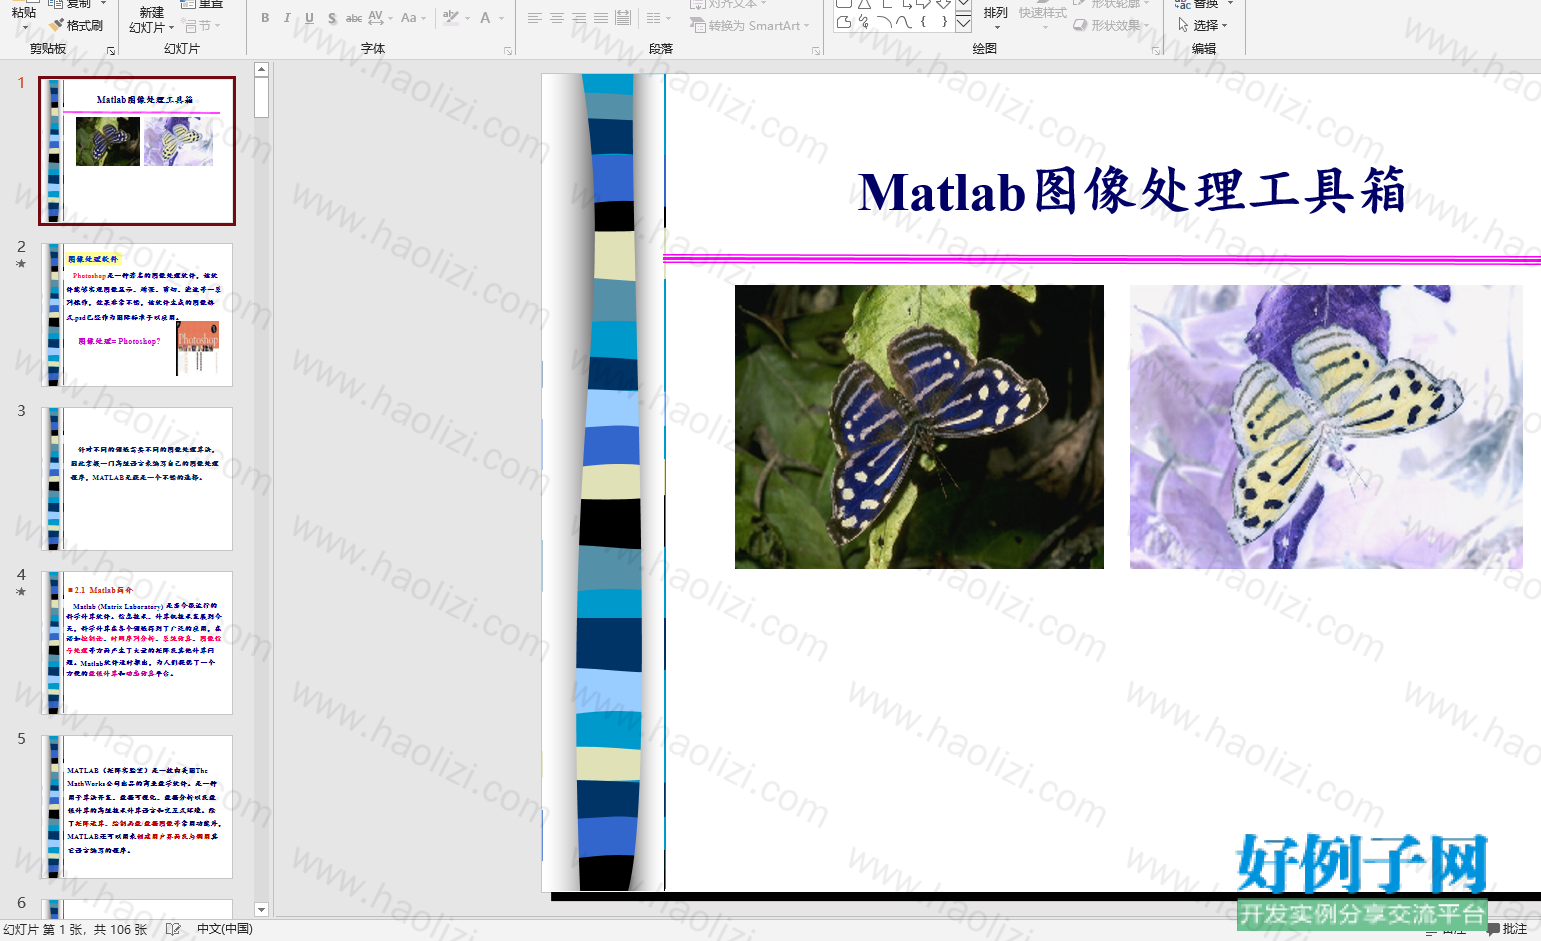Align text to the right

click(579, 18)
